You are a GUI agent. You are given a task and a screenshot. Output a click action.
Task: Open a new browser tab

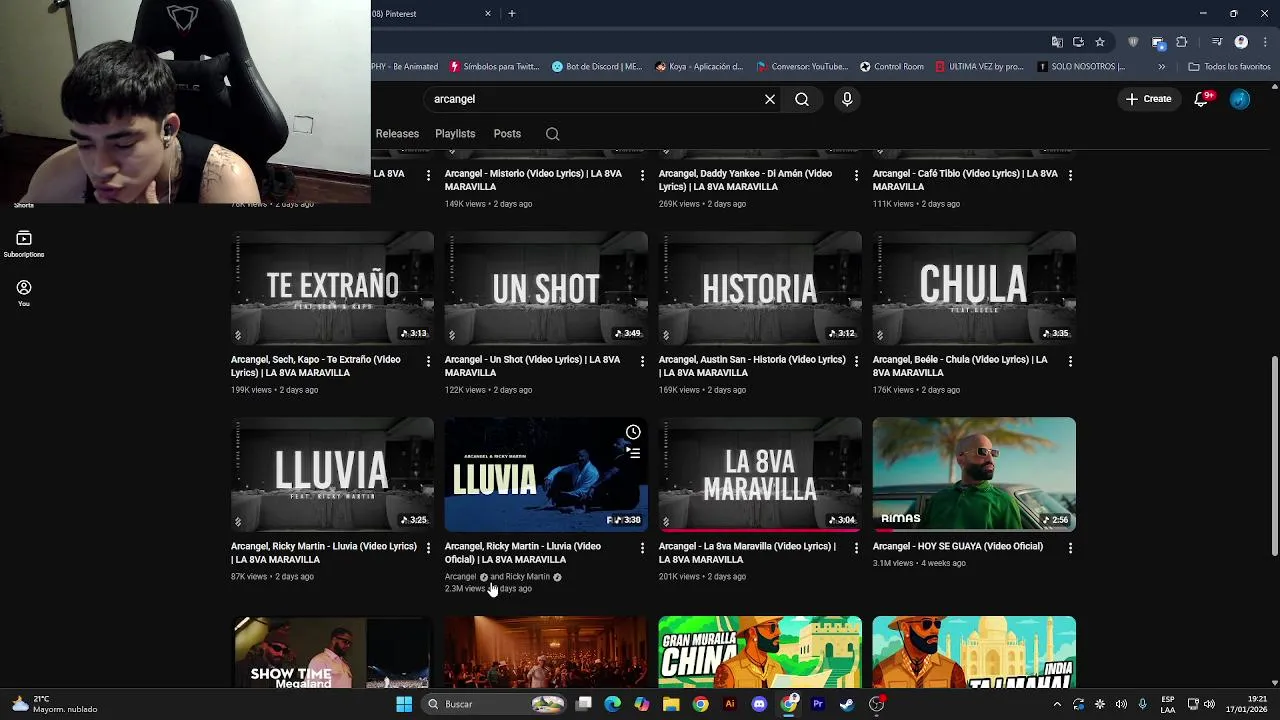(512, 14)
